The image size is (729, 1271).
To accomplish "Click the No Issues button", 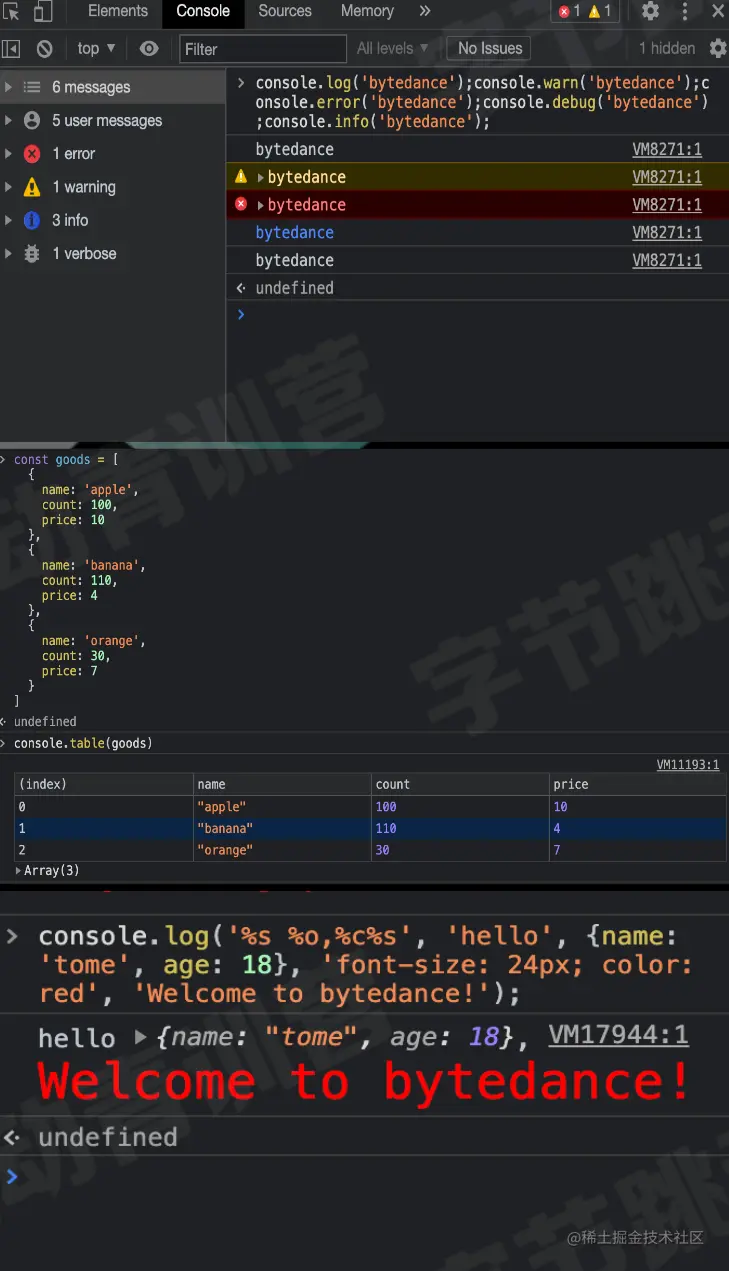I will 490,48.
